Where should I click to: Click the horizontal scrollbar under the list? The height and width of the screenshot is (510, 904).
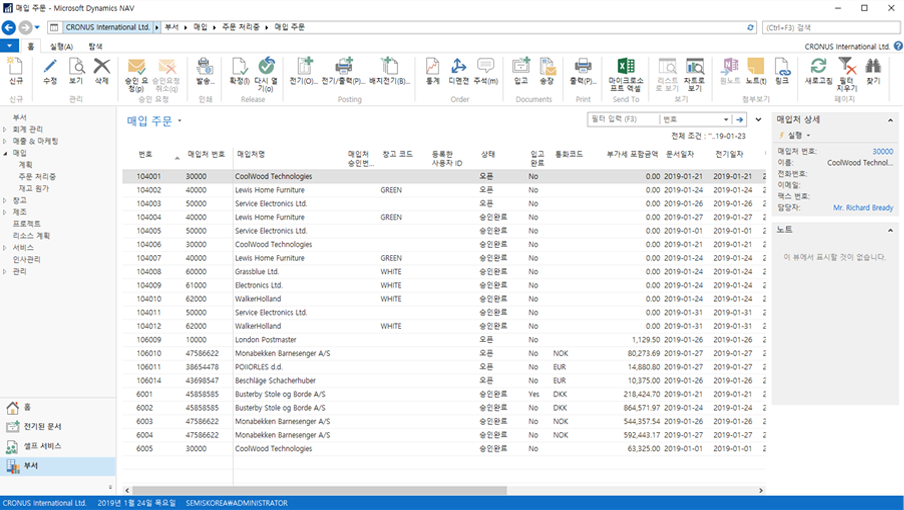(x=319, y=490)
